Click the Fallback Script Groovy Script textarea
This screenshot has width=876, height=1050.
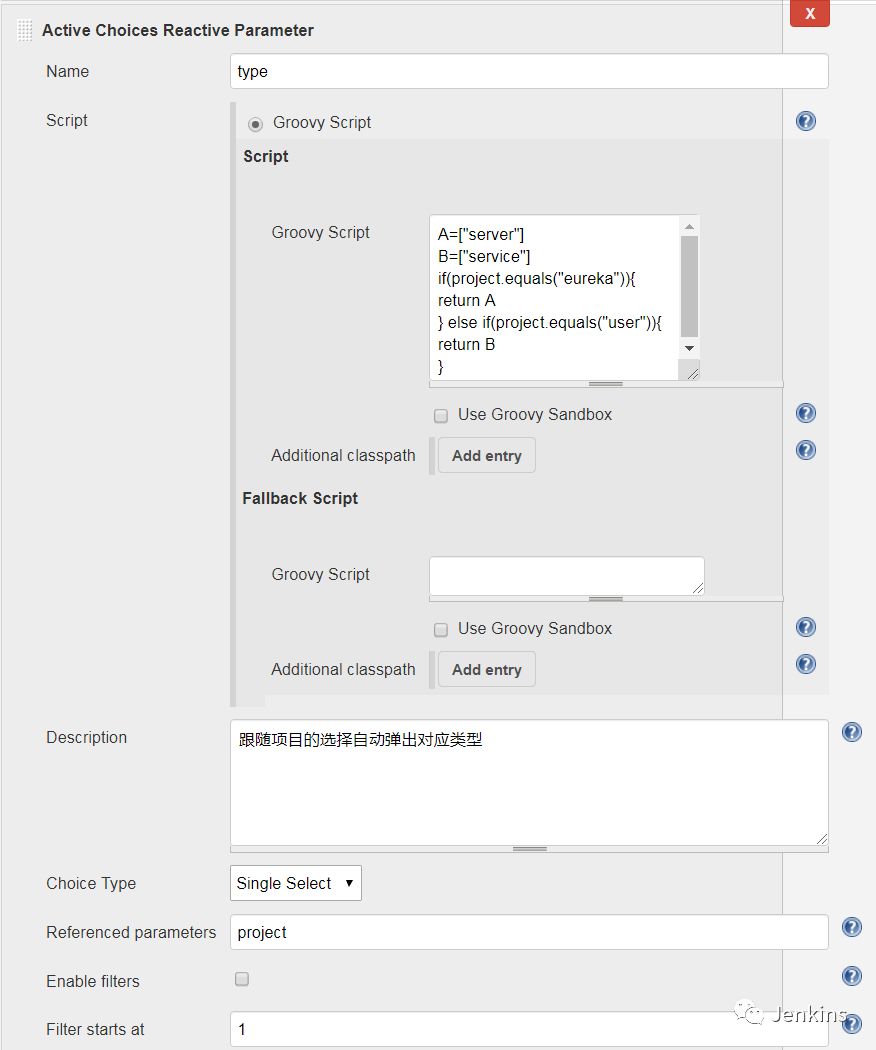pyautogui.click(x=566, y=575)
